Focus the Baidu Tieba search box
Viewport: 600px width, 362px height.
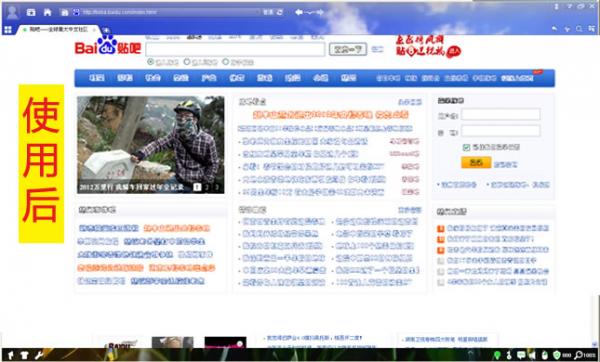pyautogui.click(x=235, y=49)
